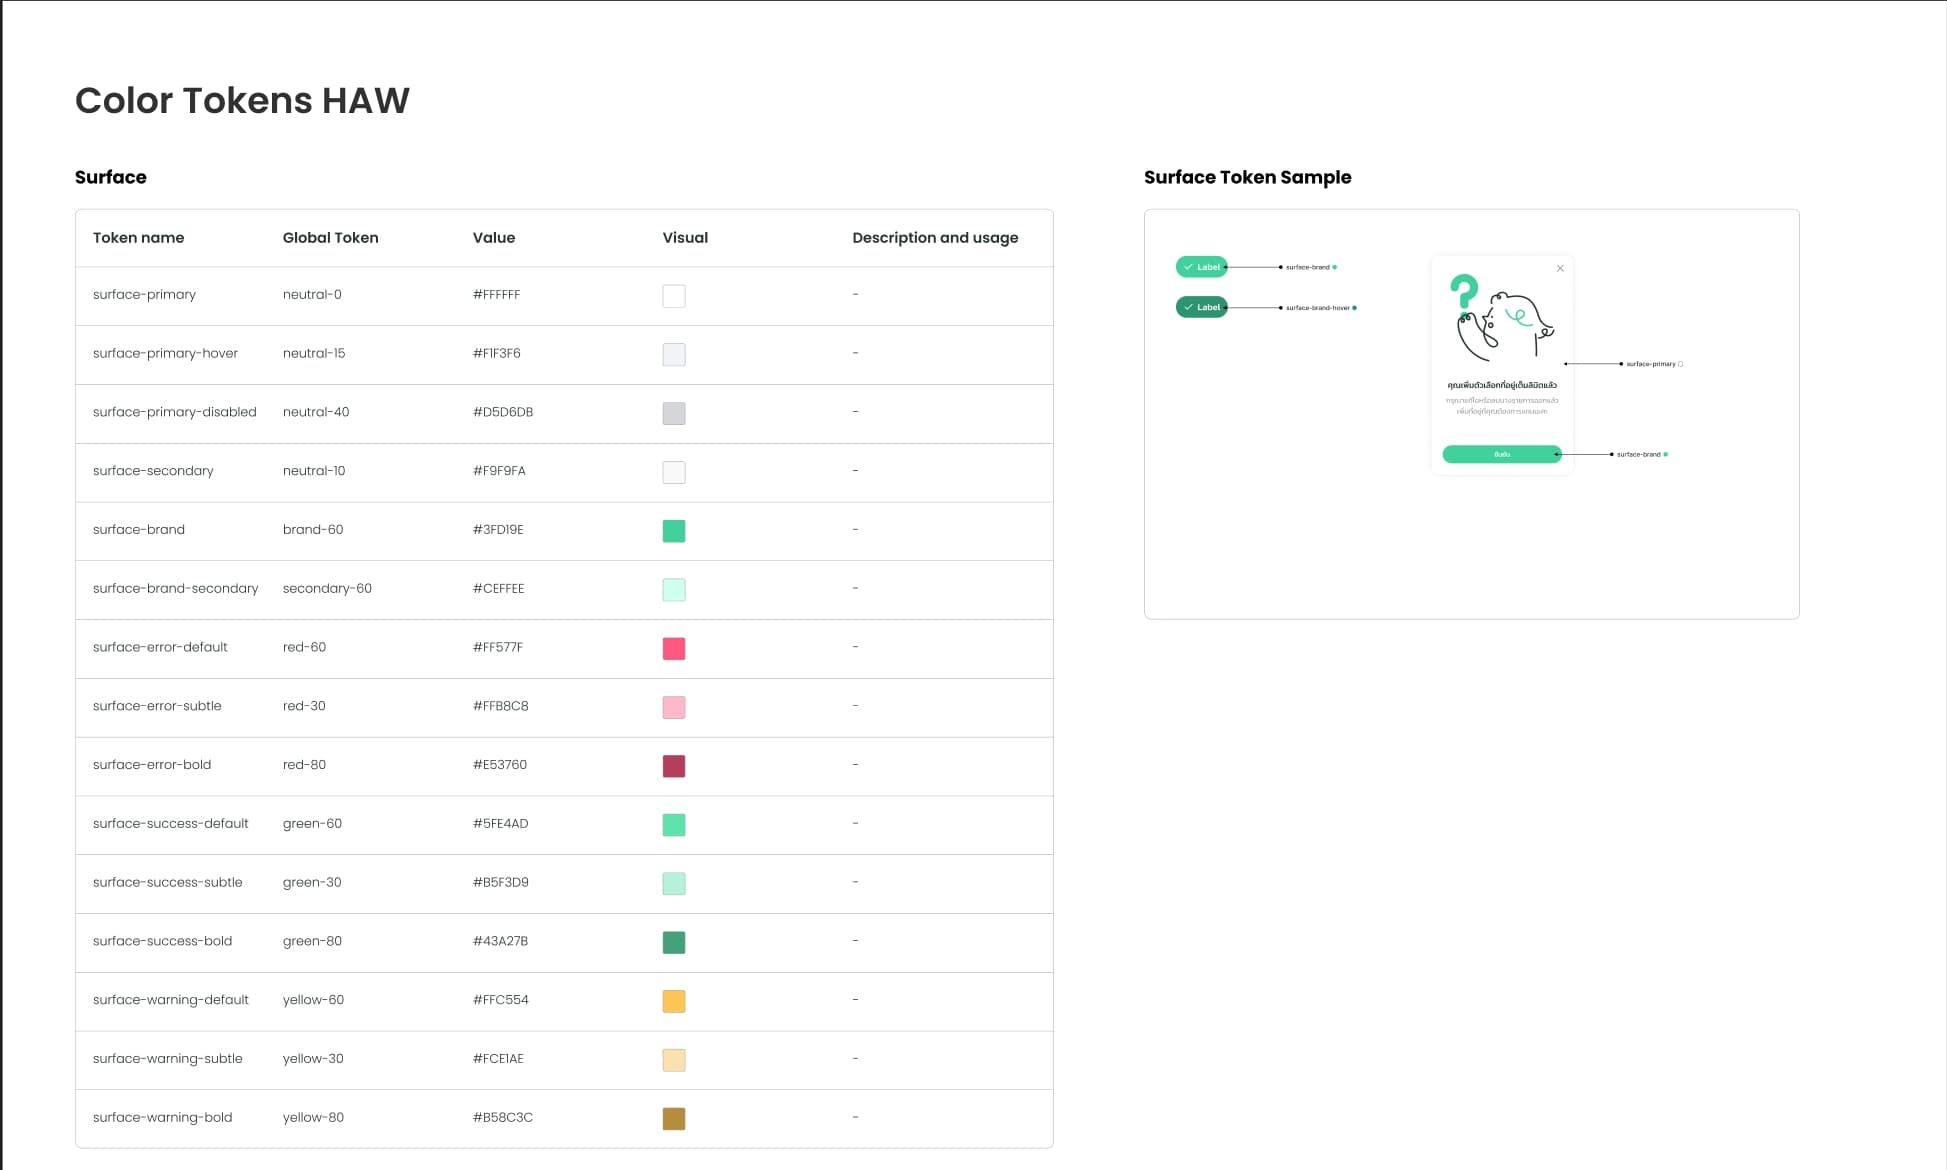Select the 'yellow-80' global token cell

(313, 1118)
